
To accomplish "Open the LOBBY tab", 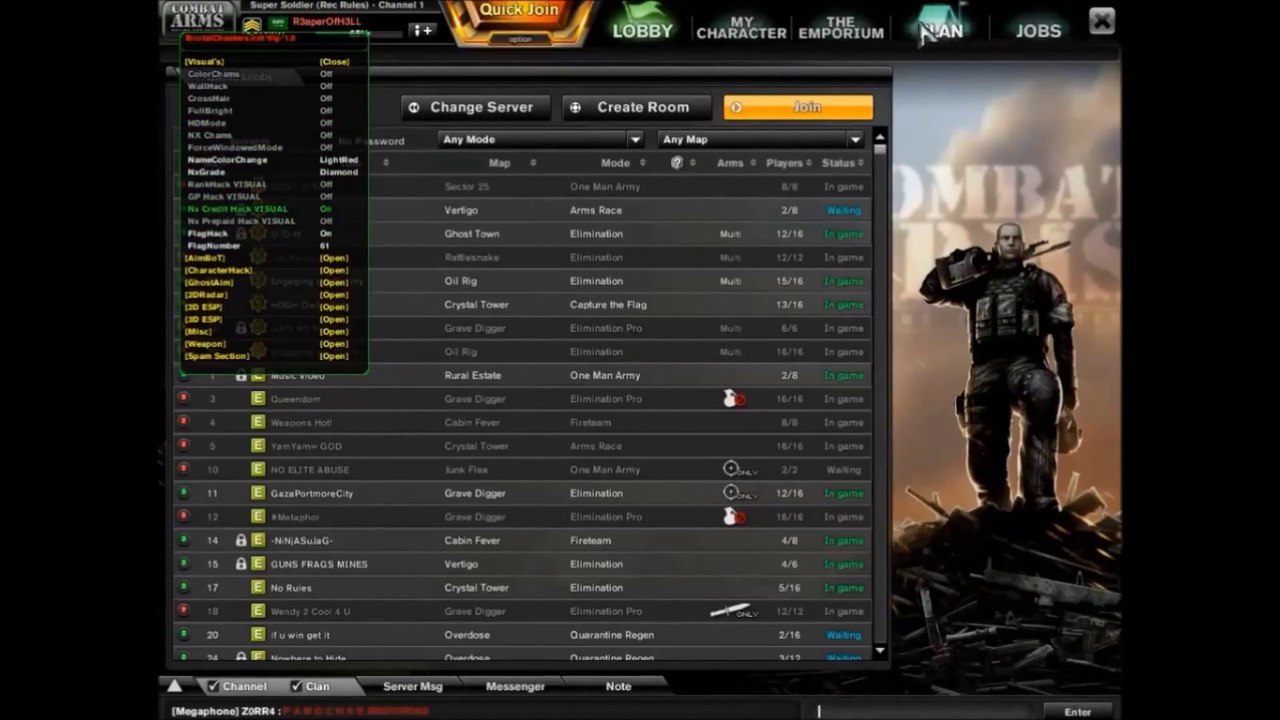I will tap(642, 24).
